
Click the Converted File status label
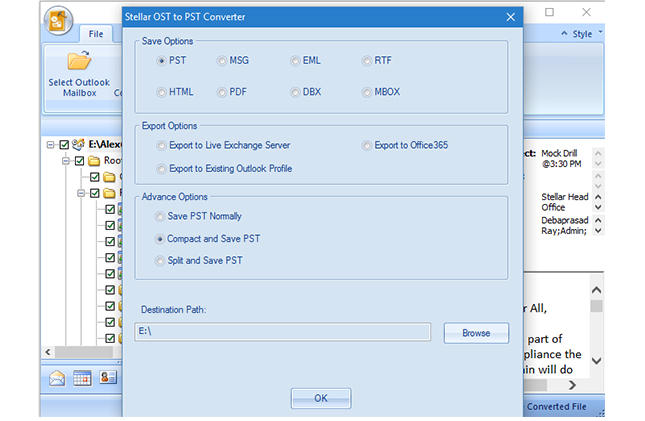(557, 407)
